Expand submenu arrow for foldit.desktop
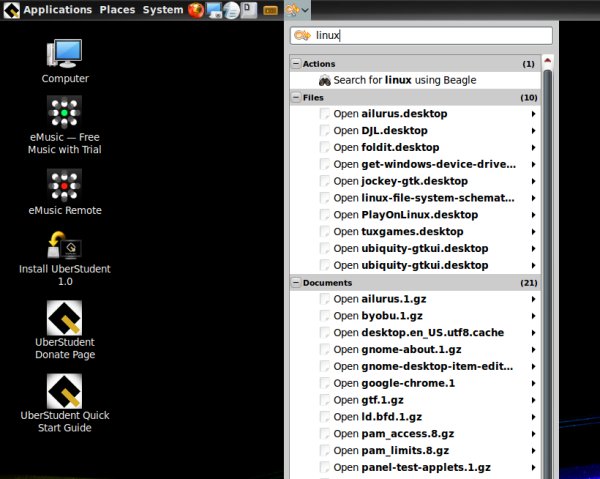The image size is (600, 479). 533,148
